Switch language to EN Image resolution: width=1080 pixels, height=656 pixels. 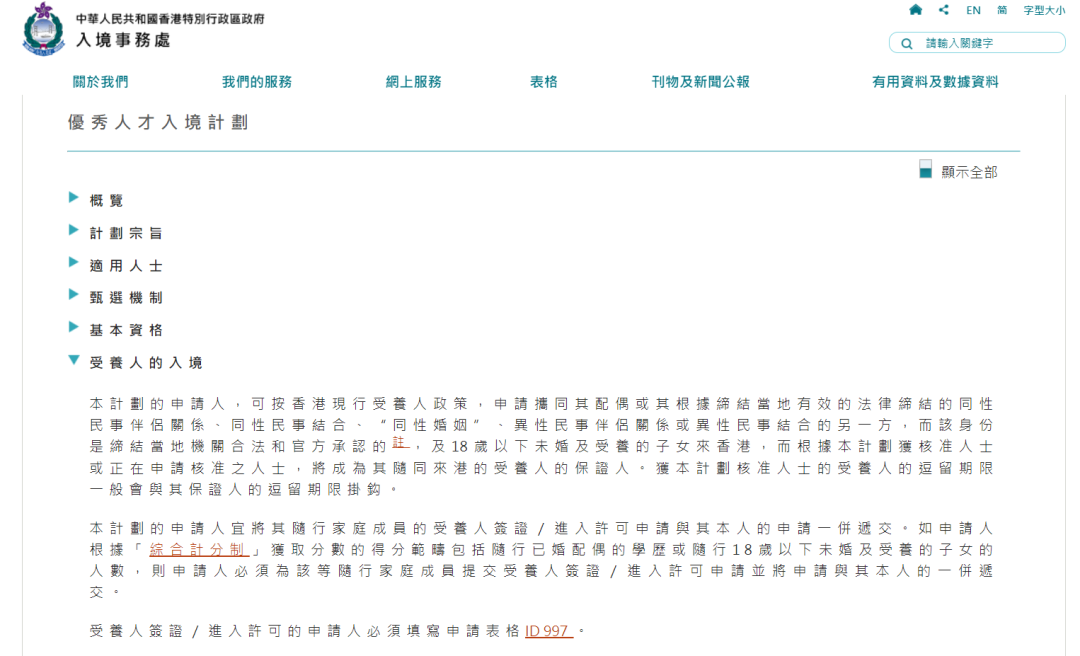point(973,10)
